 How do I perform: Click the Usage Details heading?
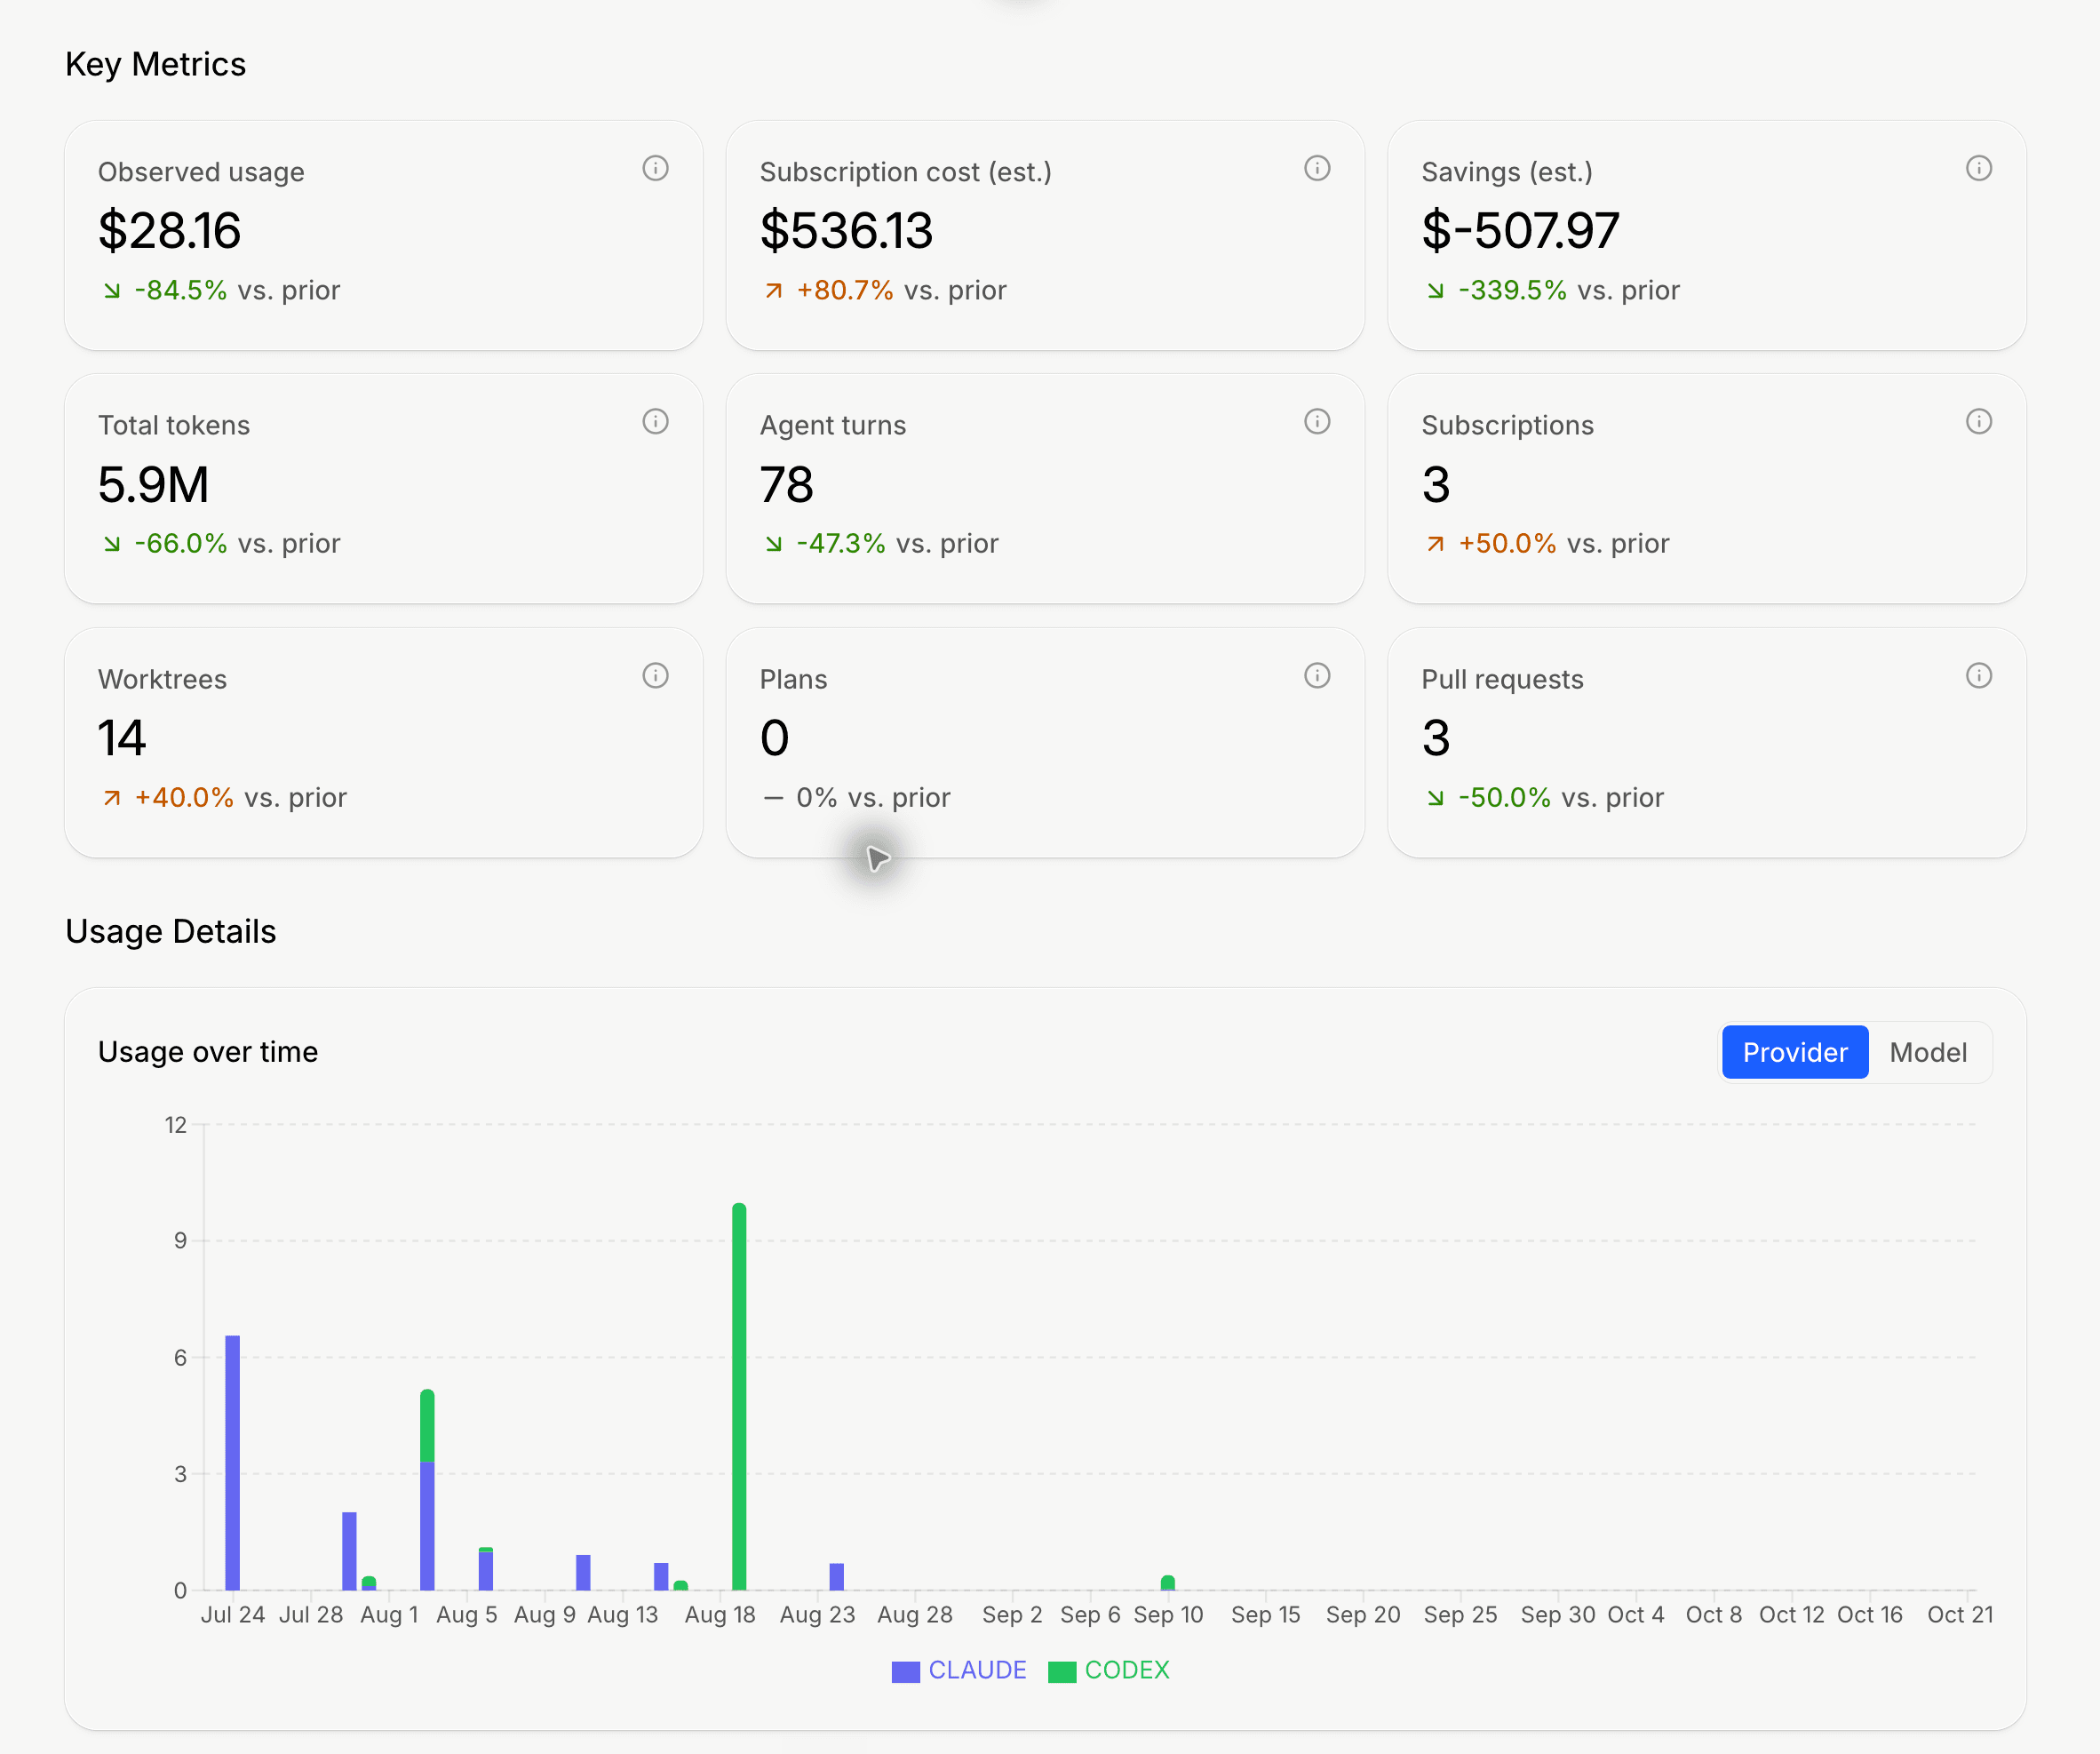170,931
